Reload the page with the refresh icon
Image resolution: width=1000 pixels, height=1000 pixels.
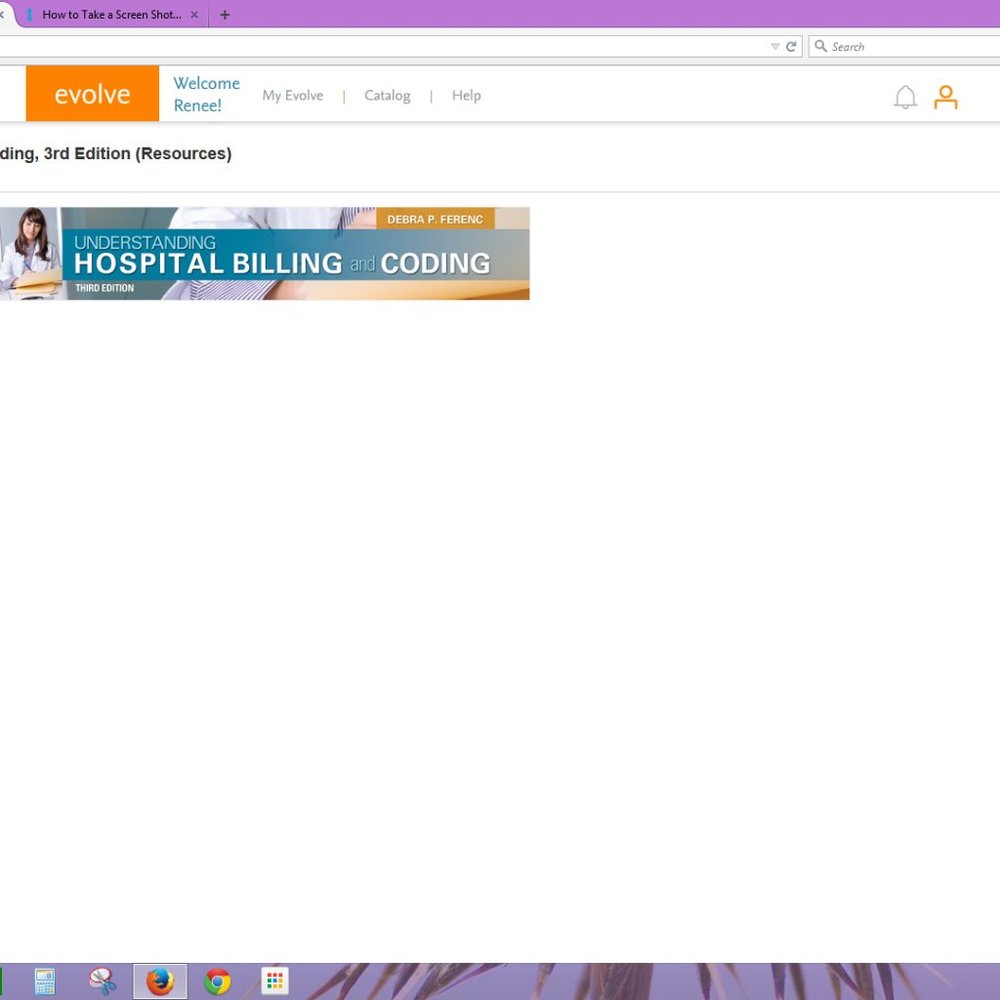[x=791, y=47]
